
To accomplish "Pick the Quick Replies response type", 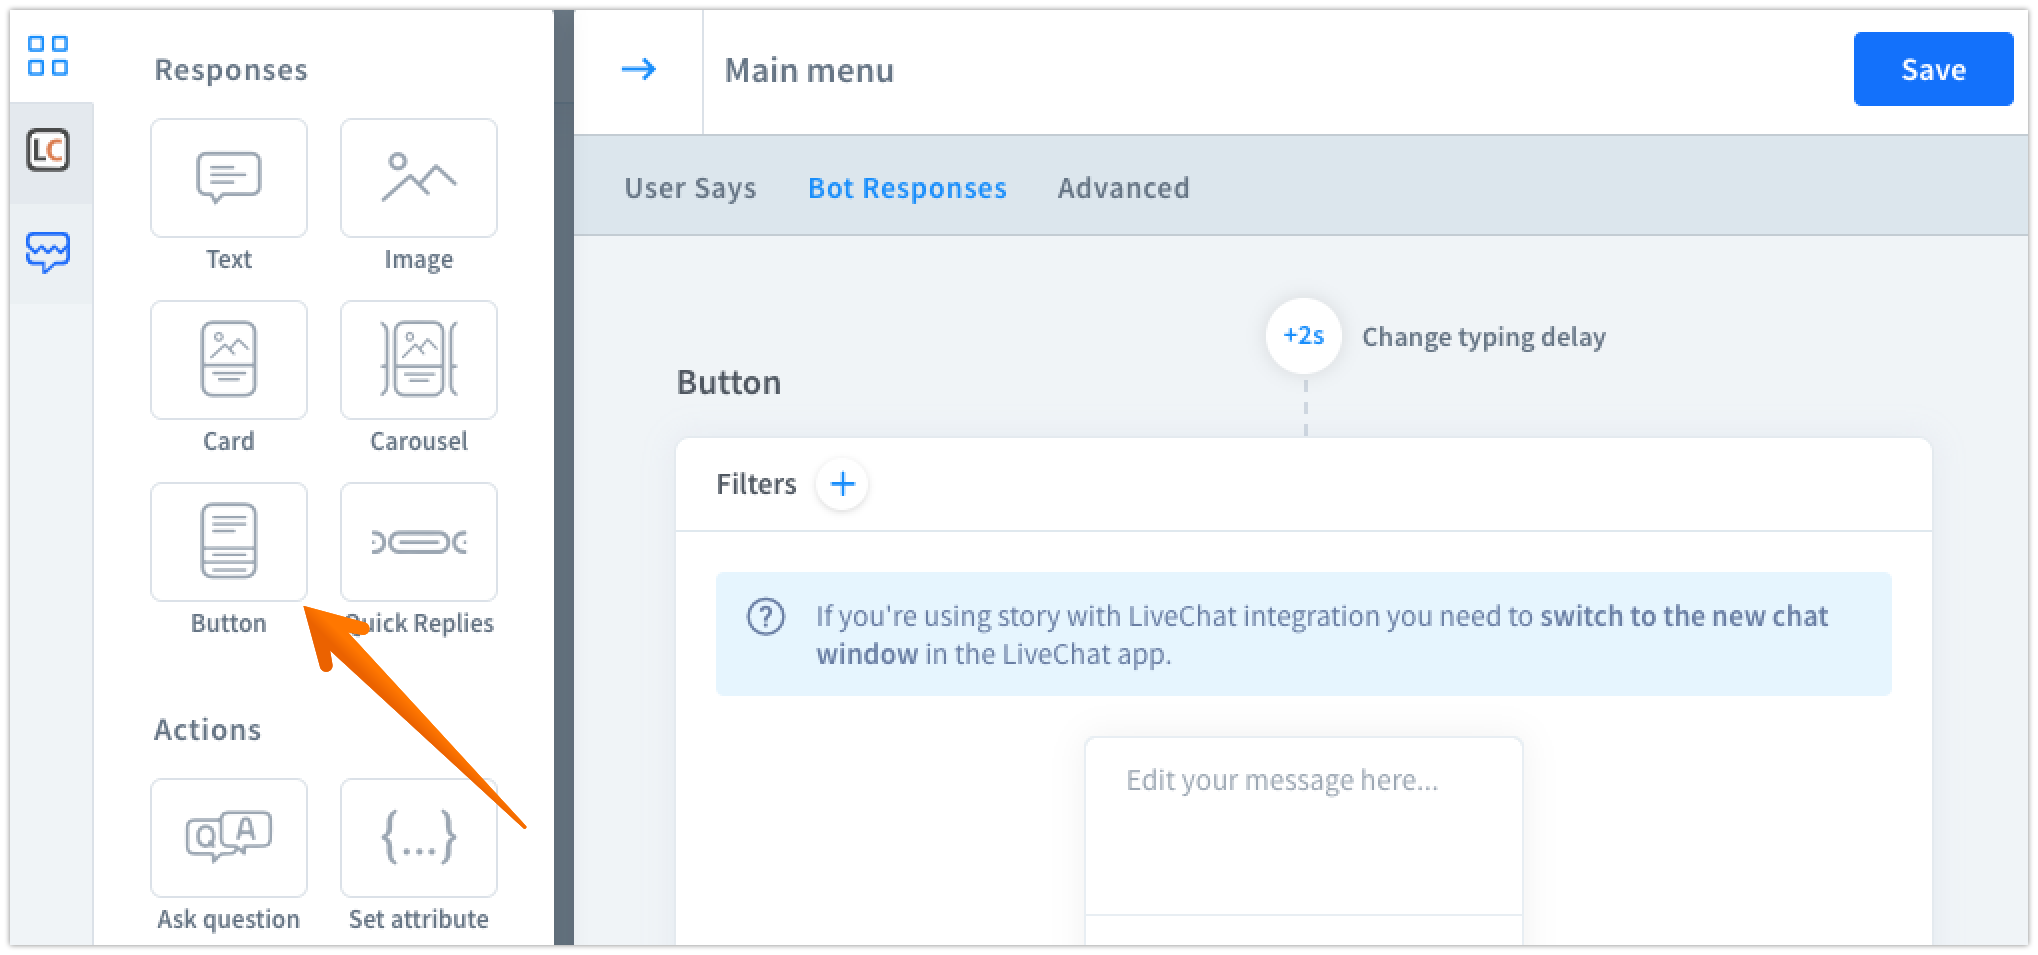I will 418,541.
